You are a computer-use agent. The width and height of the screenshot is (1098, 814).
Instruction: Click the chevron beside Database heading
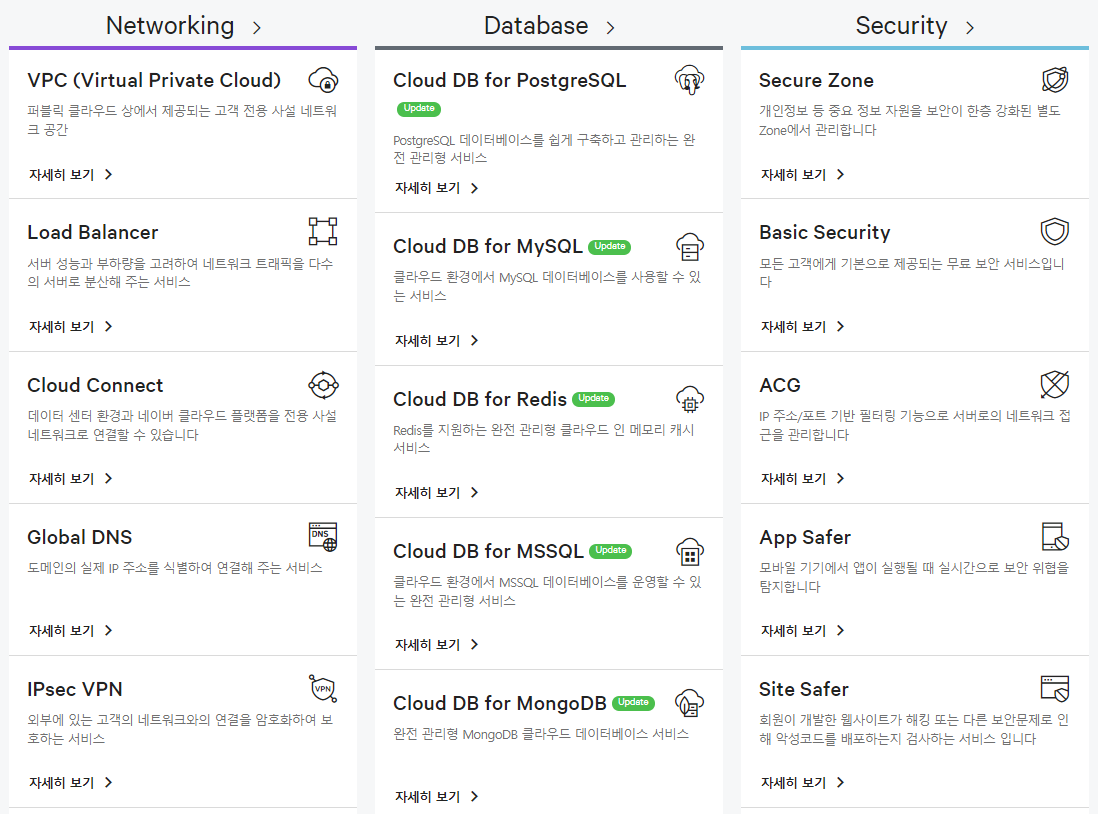click(x=611, y=28)
